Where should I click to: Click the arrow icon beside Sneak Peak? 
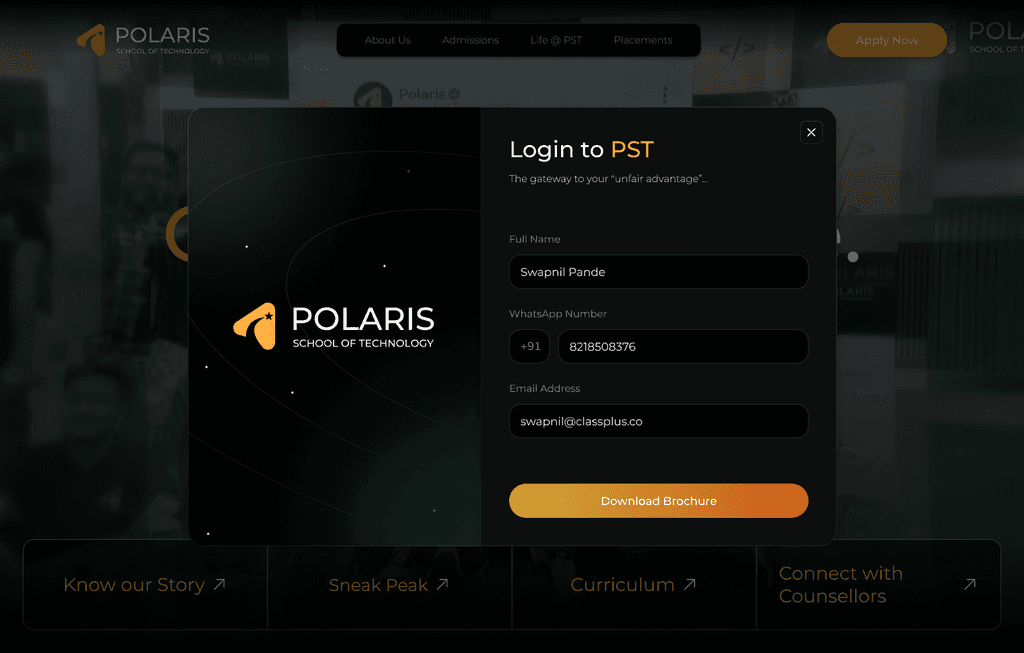[443, 584]
